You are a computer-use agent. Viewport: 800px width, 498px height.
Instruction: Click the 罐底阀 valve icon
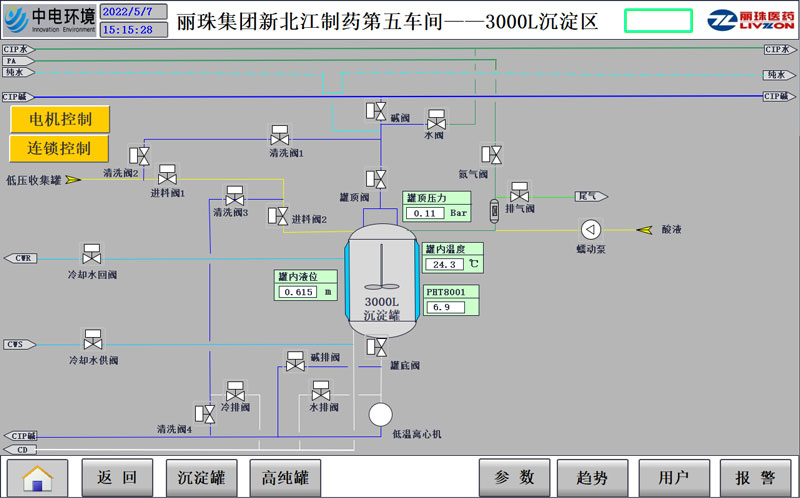(x=377, y=346)
